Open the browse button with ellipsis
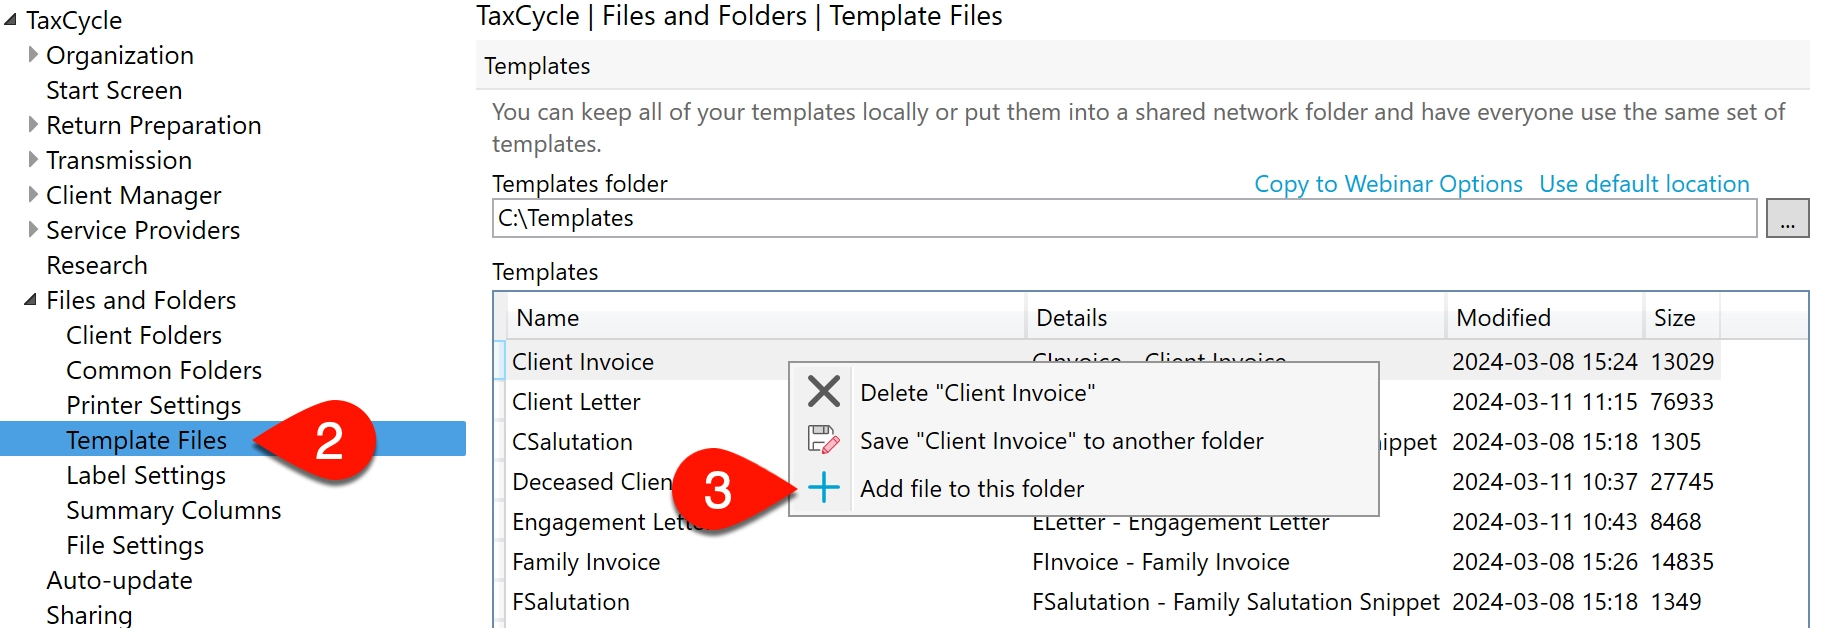Viewport: 1834px width, 628px height. coord(1787,218)
